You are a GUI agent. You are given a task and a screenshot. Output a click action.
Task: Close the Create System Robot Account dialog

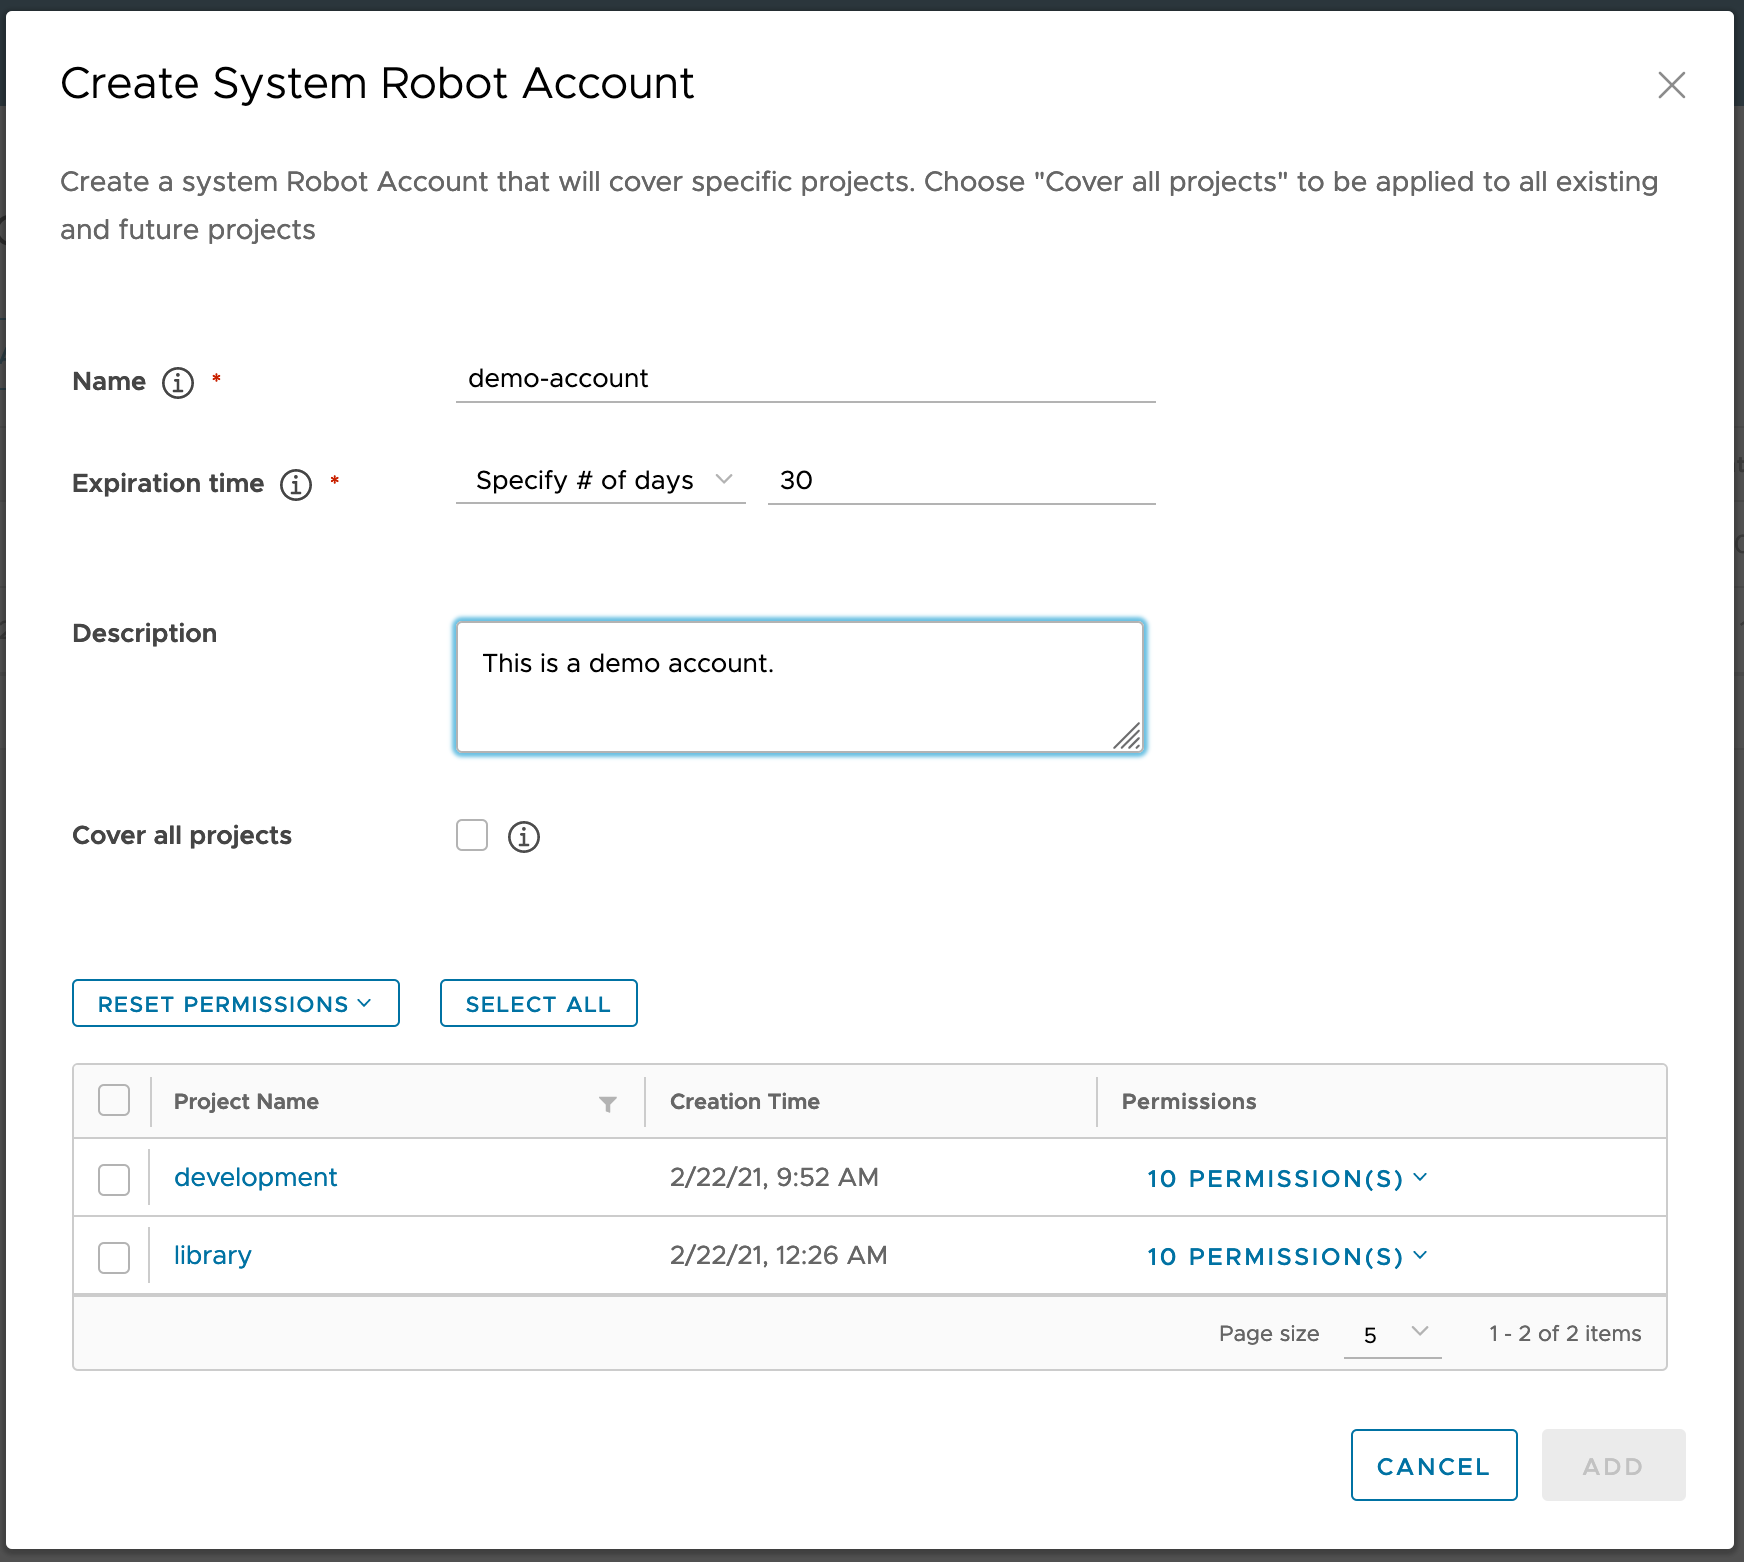pos(1672,85)
